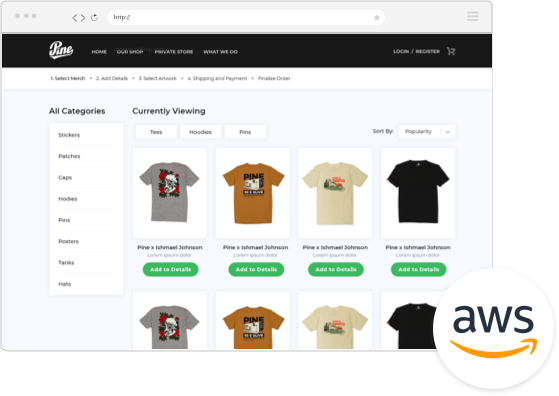Click product title under the cream tee
Viewport: 559px width, 396px height.
(x=335, y=247)
